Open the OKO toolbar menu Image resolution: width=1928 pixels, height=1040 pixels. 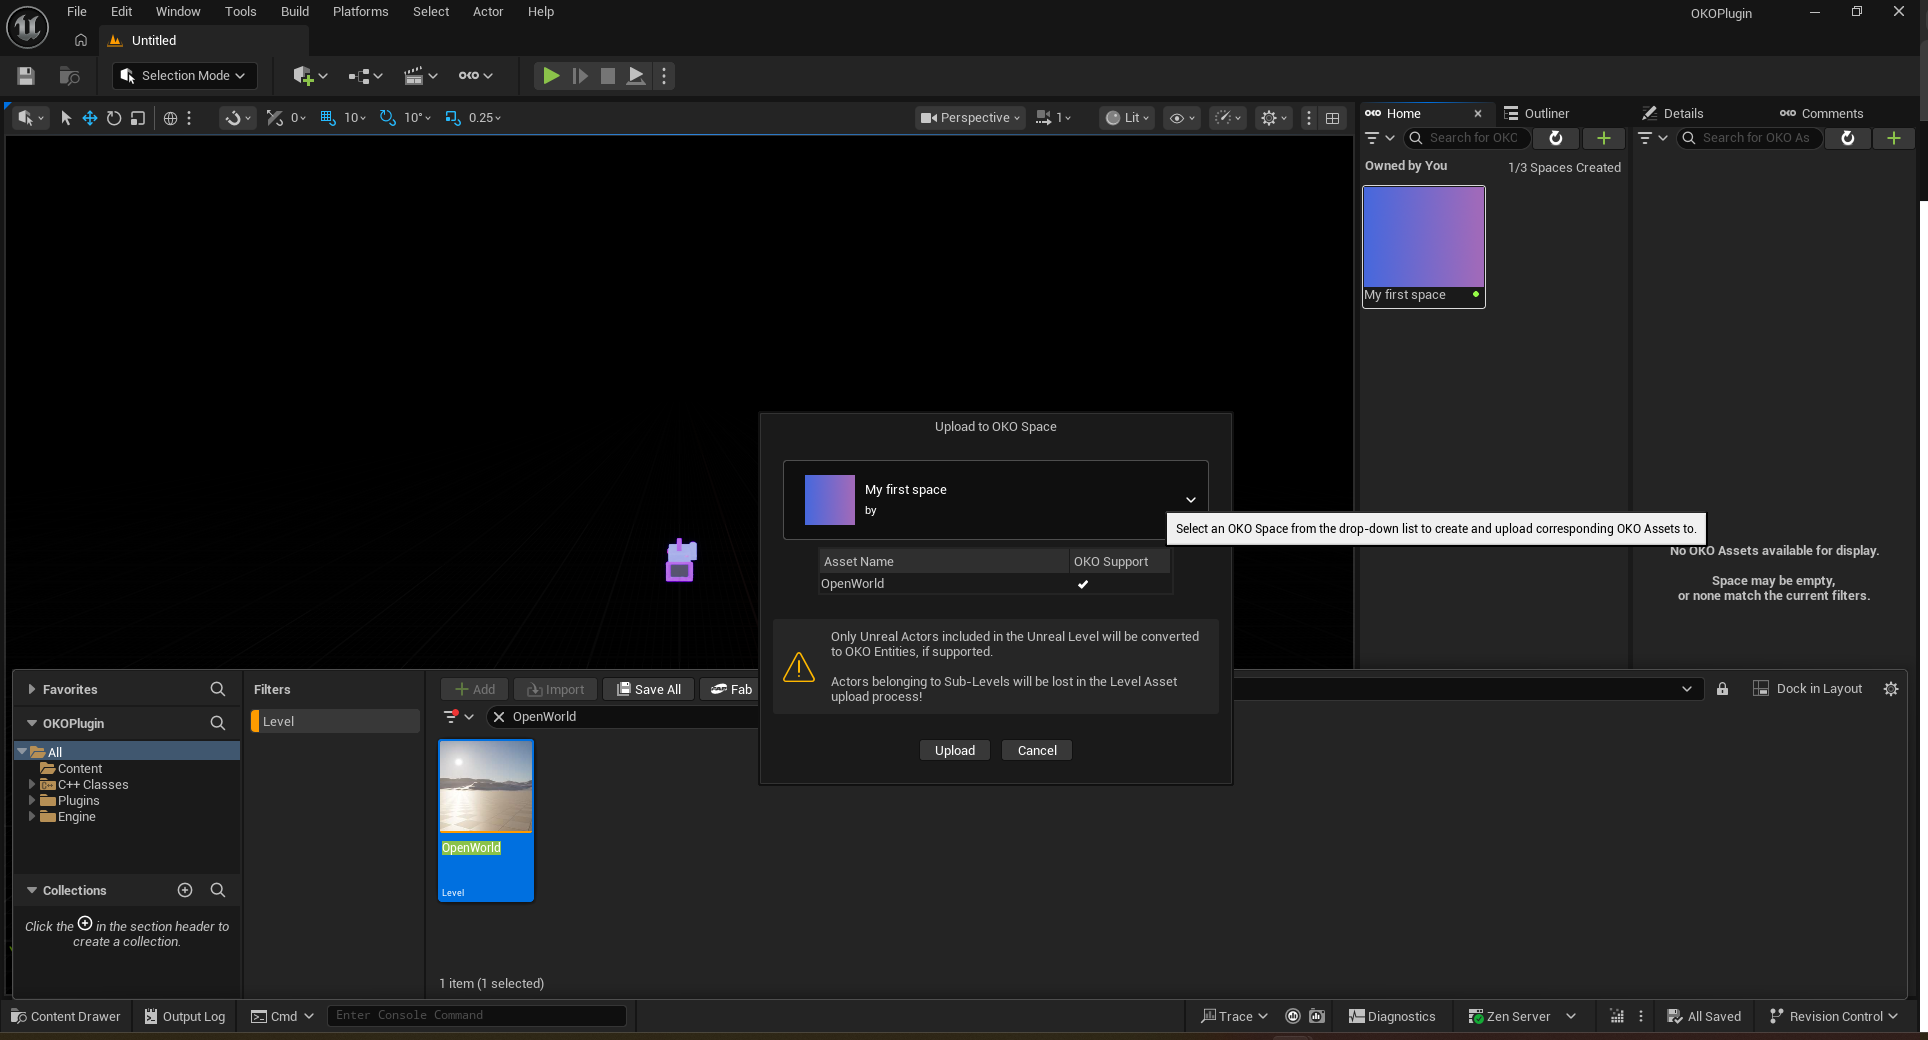pyautogui.click(x=476, y=76)
